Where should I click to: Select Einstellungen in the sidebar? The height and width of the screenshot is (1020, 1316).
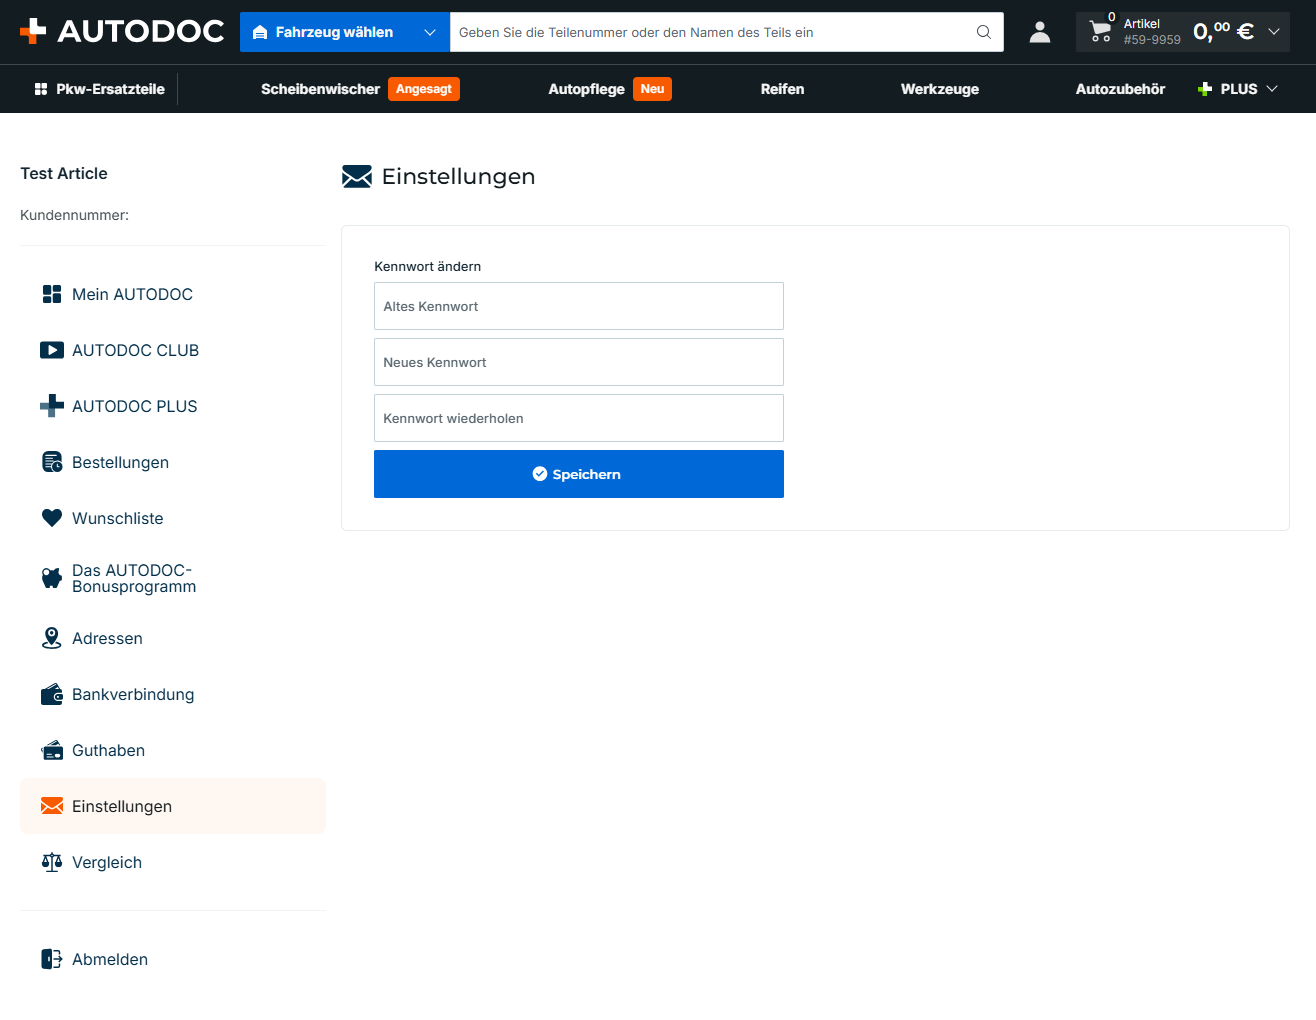173,806
